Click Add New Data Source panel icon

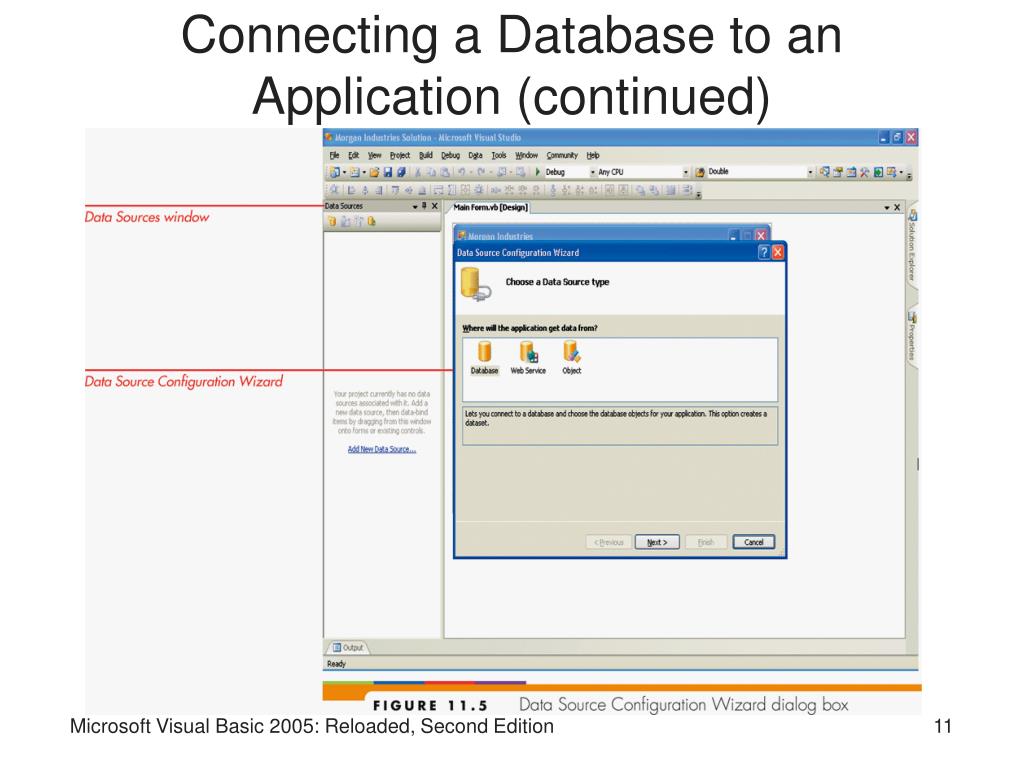pos(332,221)
